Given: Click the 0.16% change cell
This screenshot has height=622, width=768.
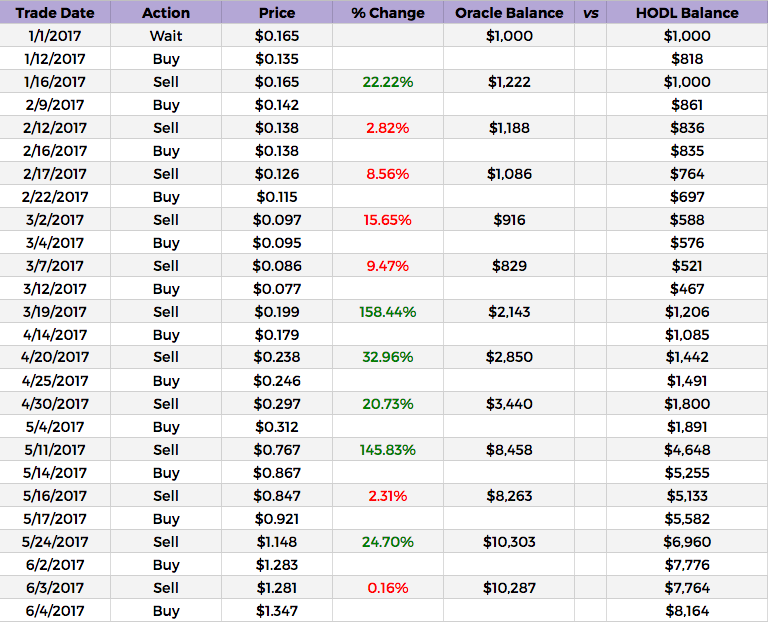Looking at the screenshot, I should point(388,588).
